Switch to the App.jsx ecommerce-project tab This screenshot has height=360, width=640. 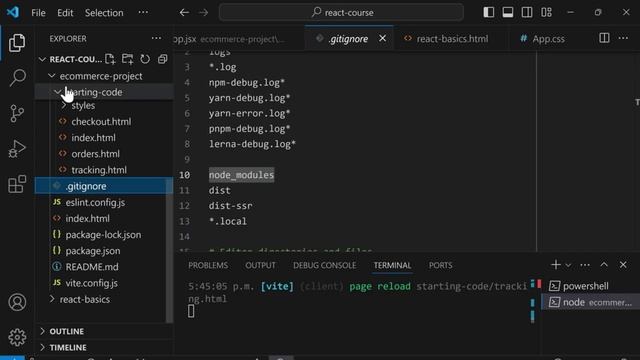pos(239,39)
